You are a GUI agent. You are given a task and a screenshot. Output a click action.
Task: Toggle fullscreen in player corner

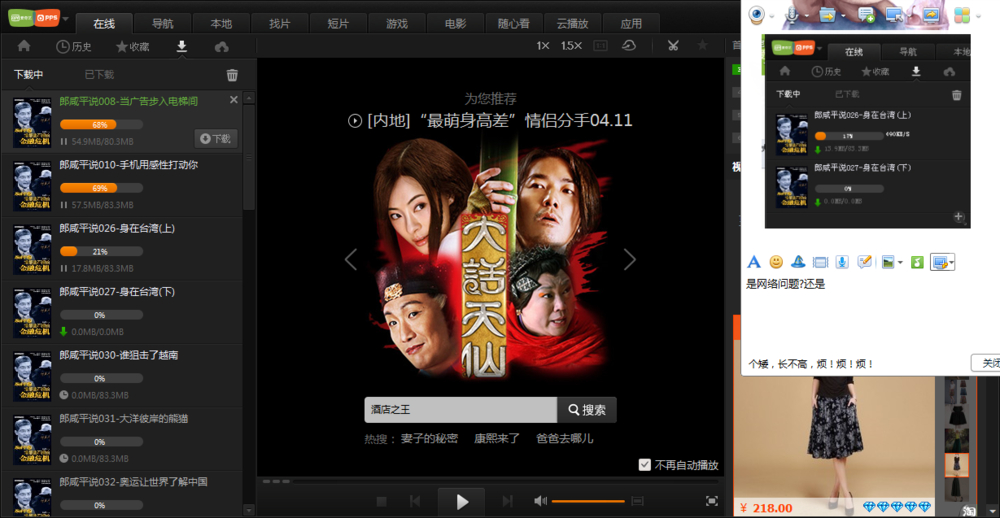712,501
